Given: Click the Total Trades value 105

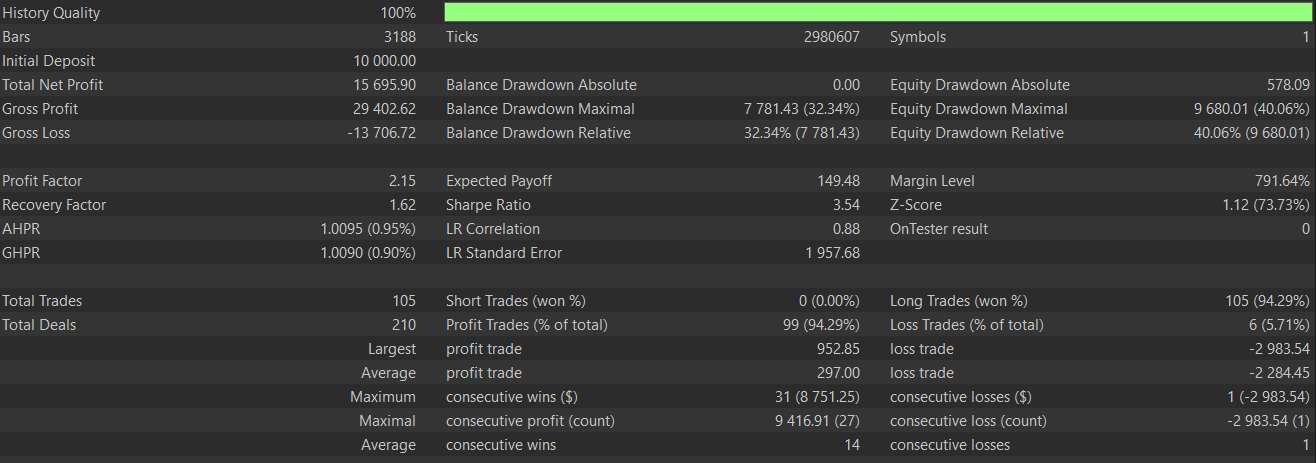Looking at the screenshot, I should tap(404, 301).
